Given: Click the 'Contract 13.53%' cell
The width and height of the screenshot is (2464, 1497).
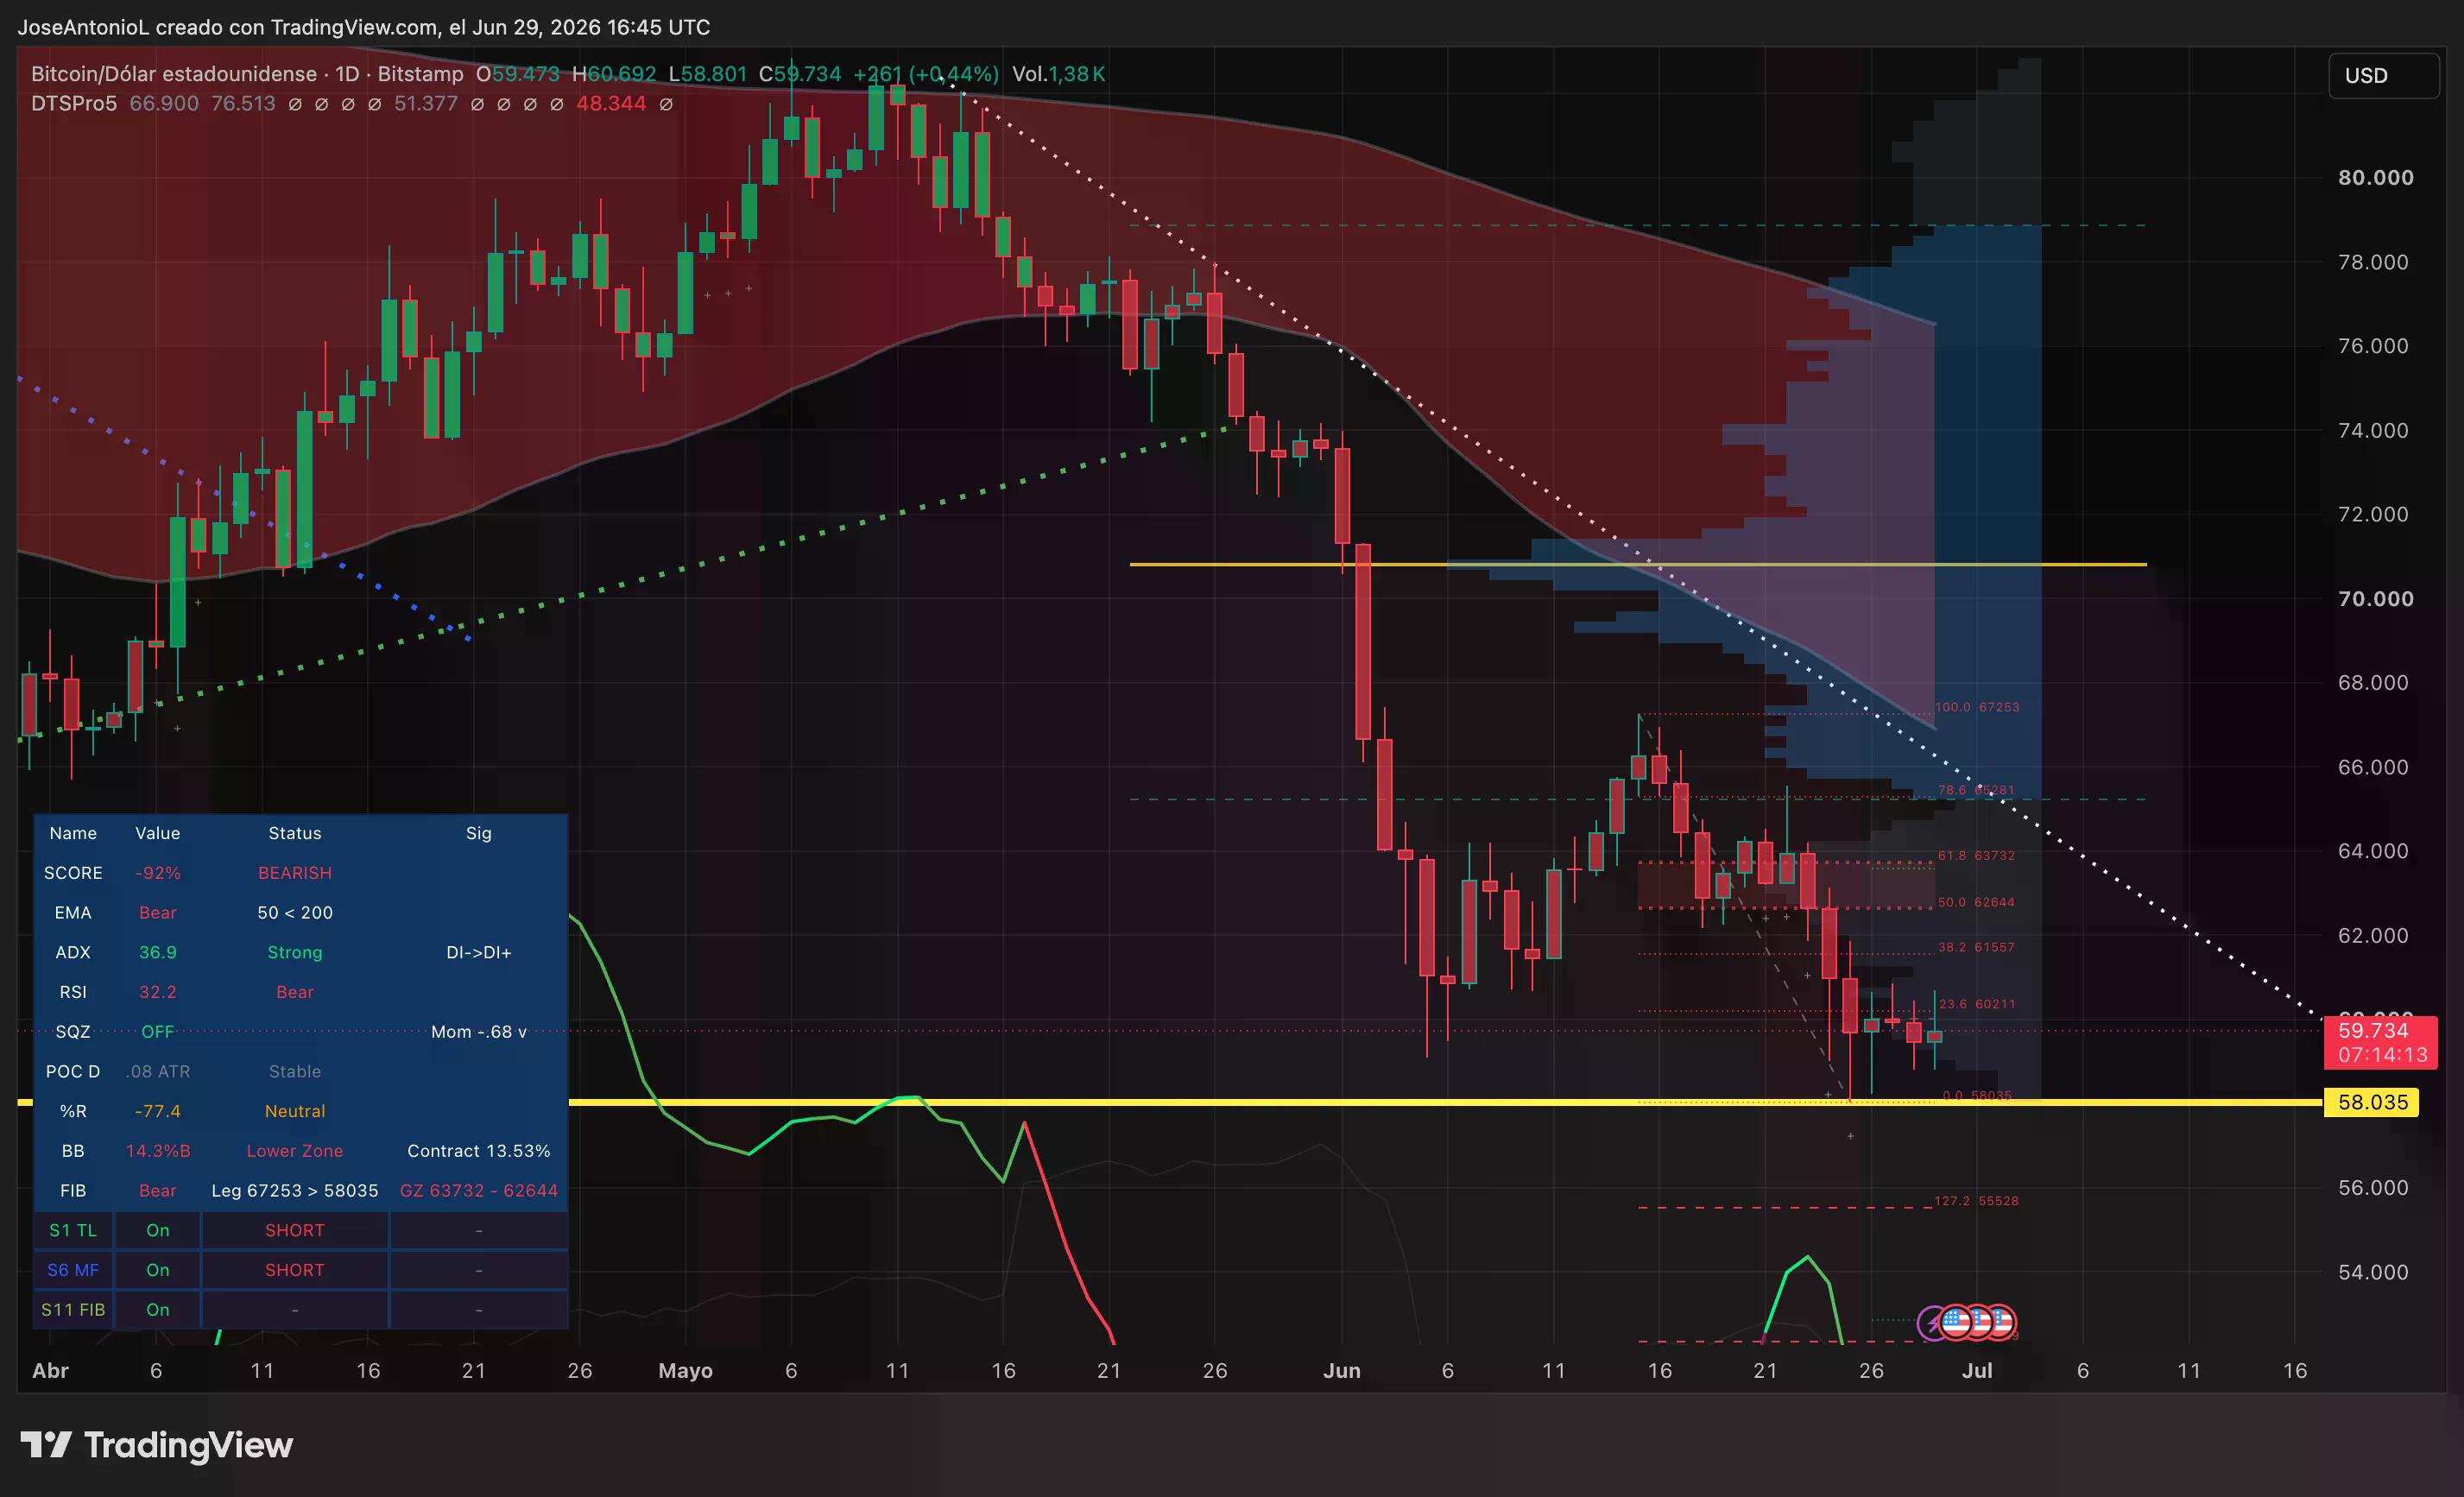Looking at the screenshot, I should 479,1151.
